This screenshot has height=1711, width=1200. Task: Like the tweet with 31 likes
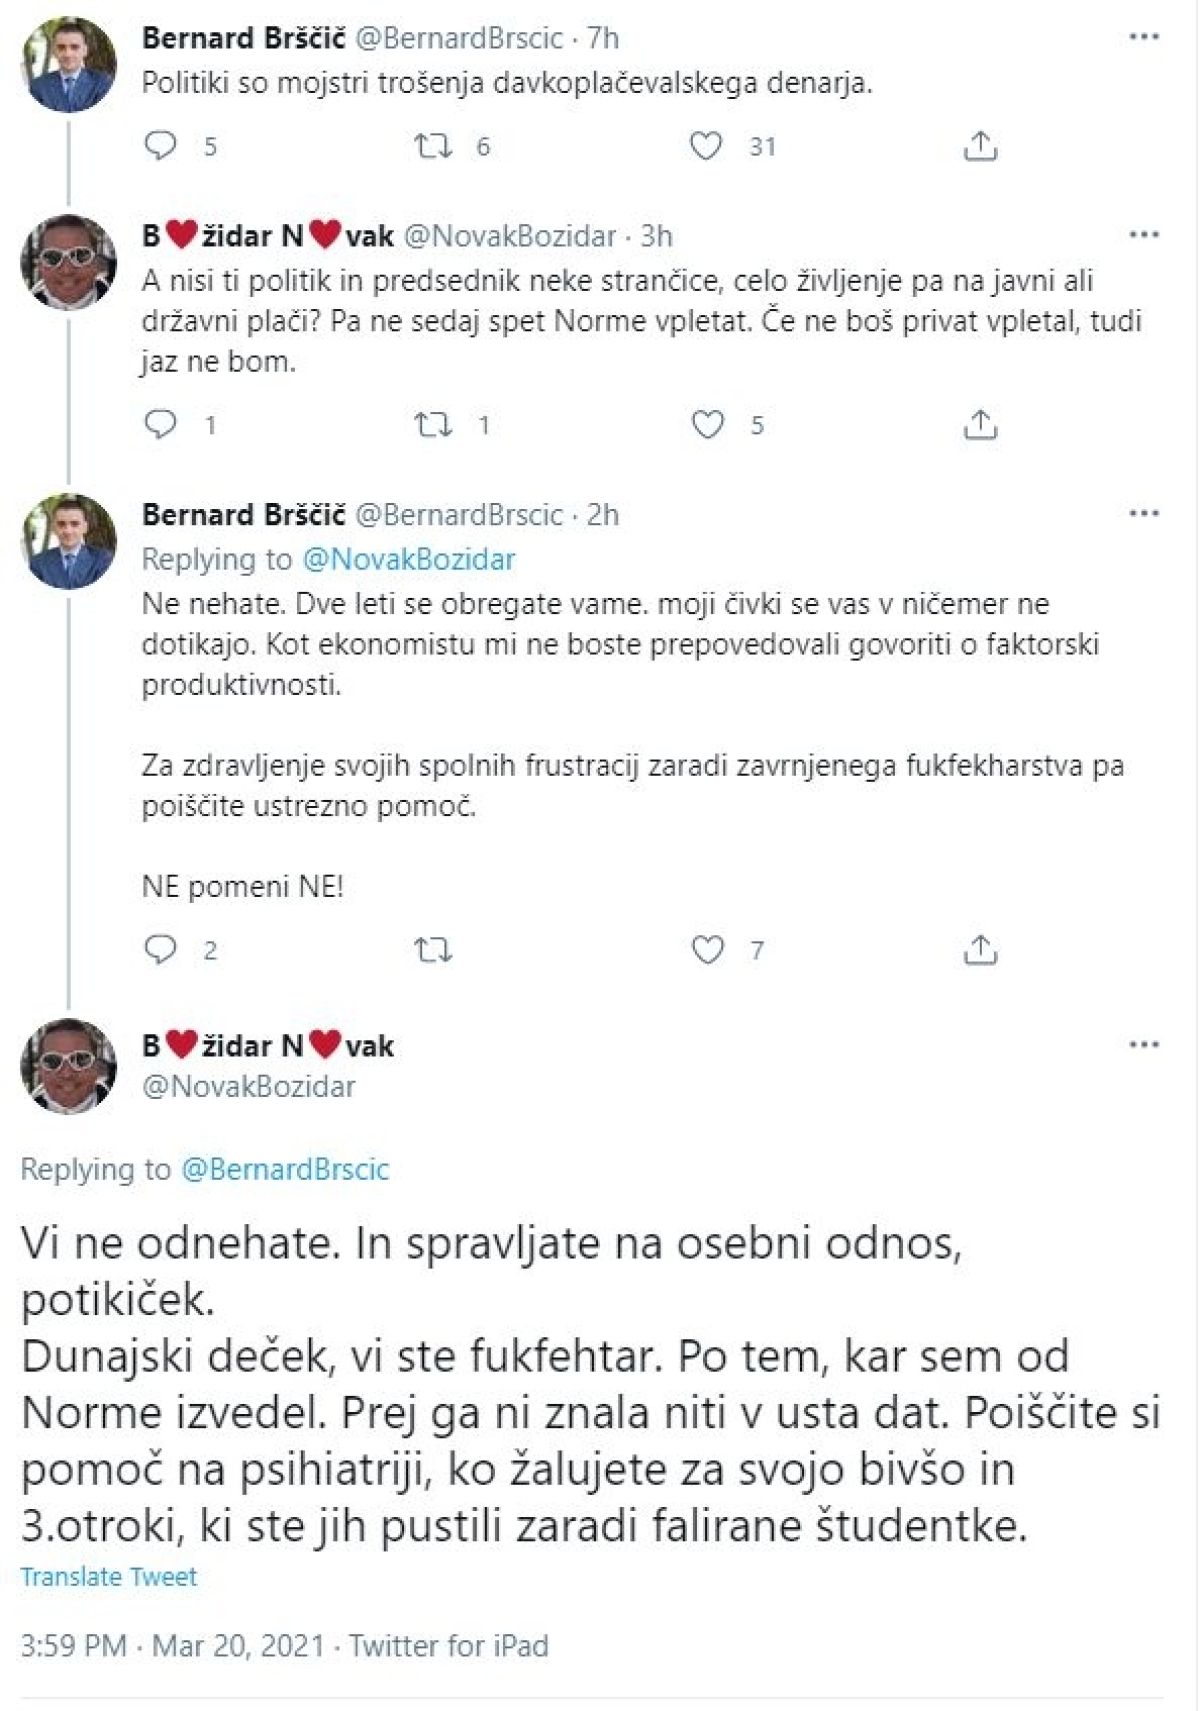point(707,147)
